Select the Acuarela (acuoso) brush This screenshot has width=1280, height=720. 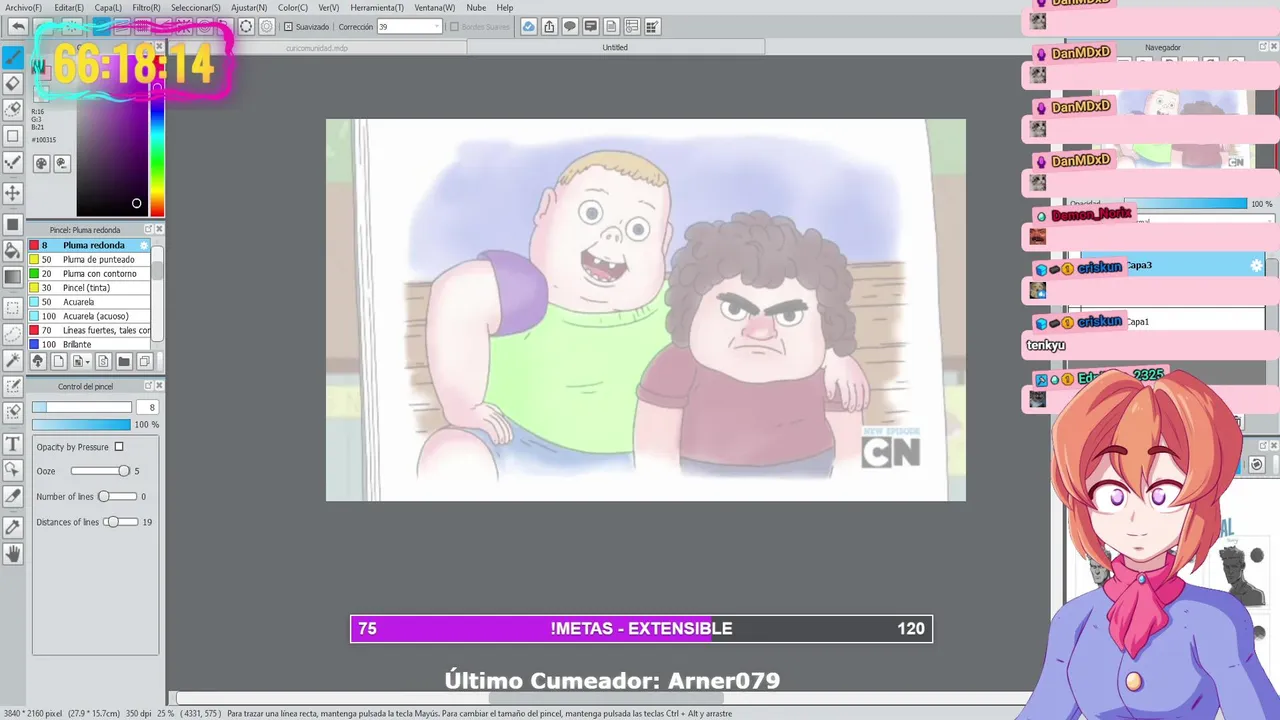coord(89,316)
